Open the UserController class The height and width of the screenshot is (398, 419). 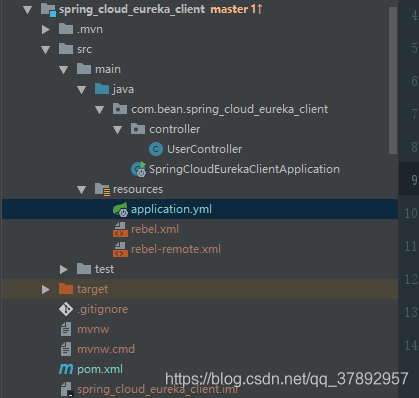[205, 149]
